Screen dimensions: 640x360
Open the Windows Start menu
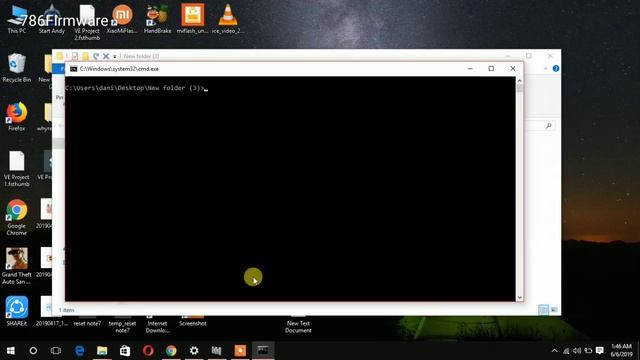pyautogui.click(x=11, y=351)
